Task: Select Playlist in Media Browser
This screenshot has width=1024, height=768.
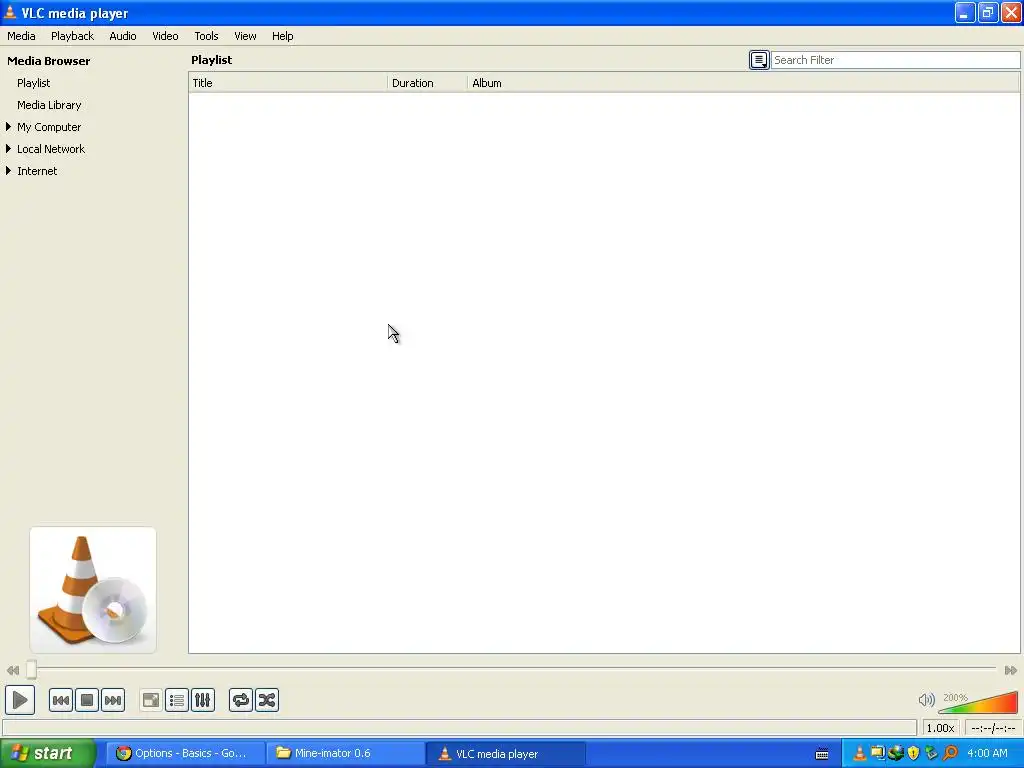Action: coord(33,83)
